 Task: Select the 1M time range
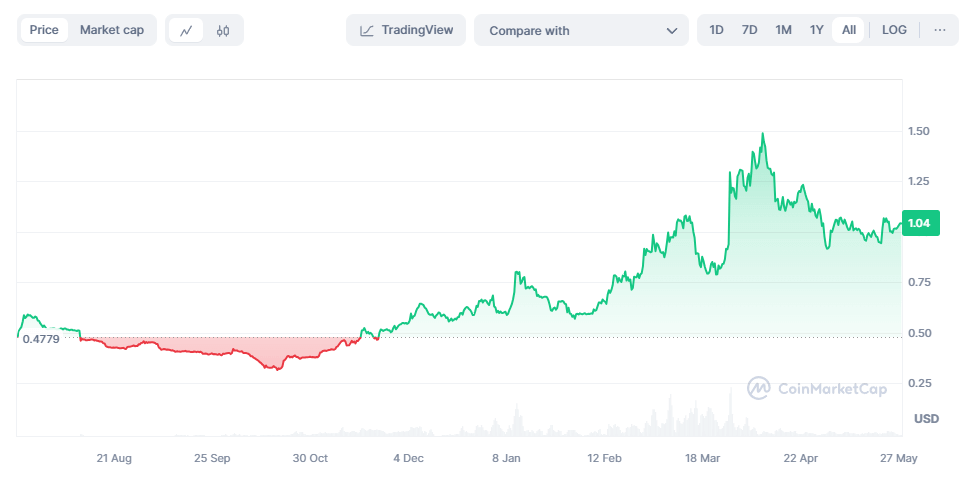coord(783,30)
